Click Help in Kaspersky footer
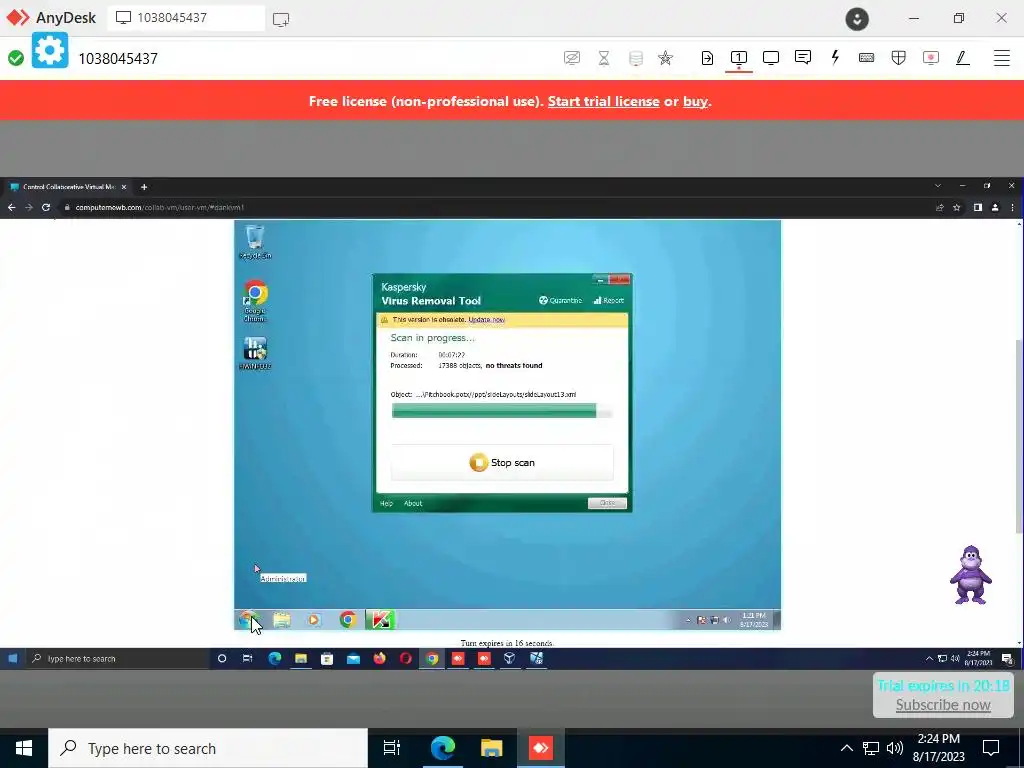This screenshot has height=768, width=1024. pyautogui.click(x=387, y=504)
